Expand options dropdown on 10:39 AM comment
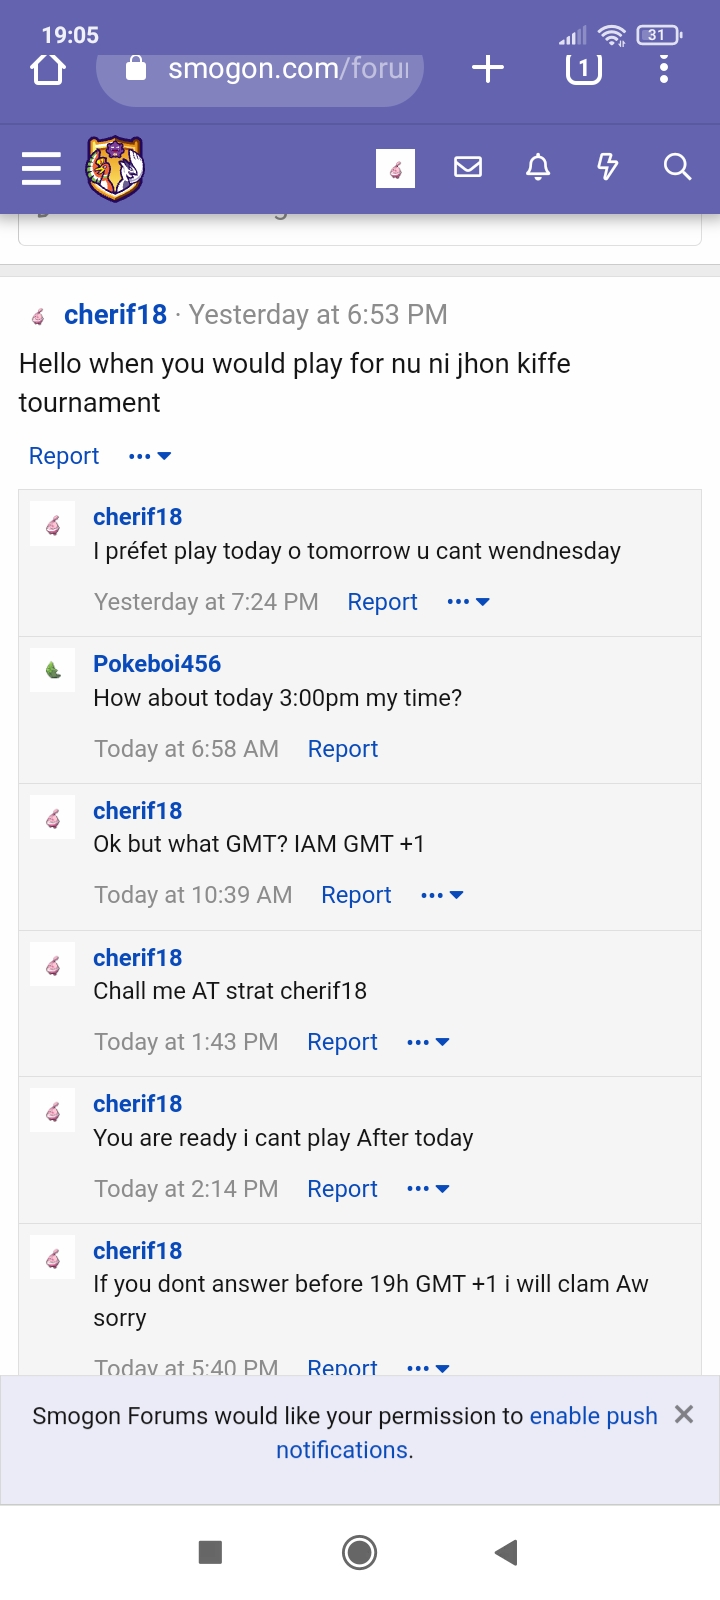The image size is (720, 1600). pyautogui.click(x=442, y=895)
